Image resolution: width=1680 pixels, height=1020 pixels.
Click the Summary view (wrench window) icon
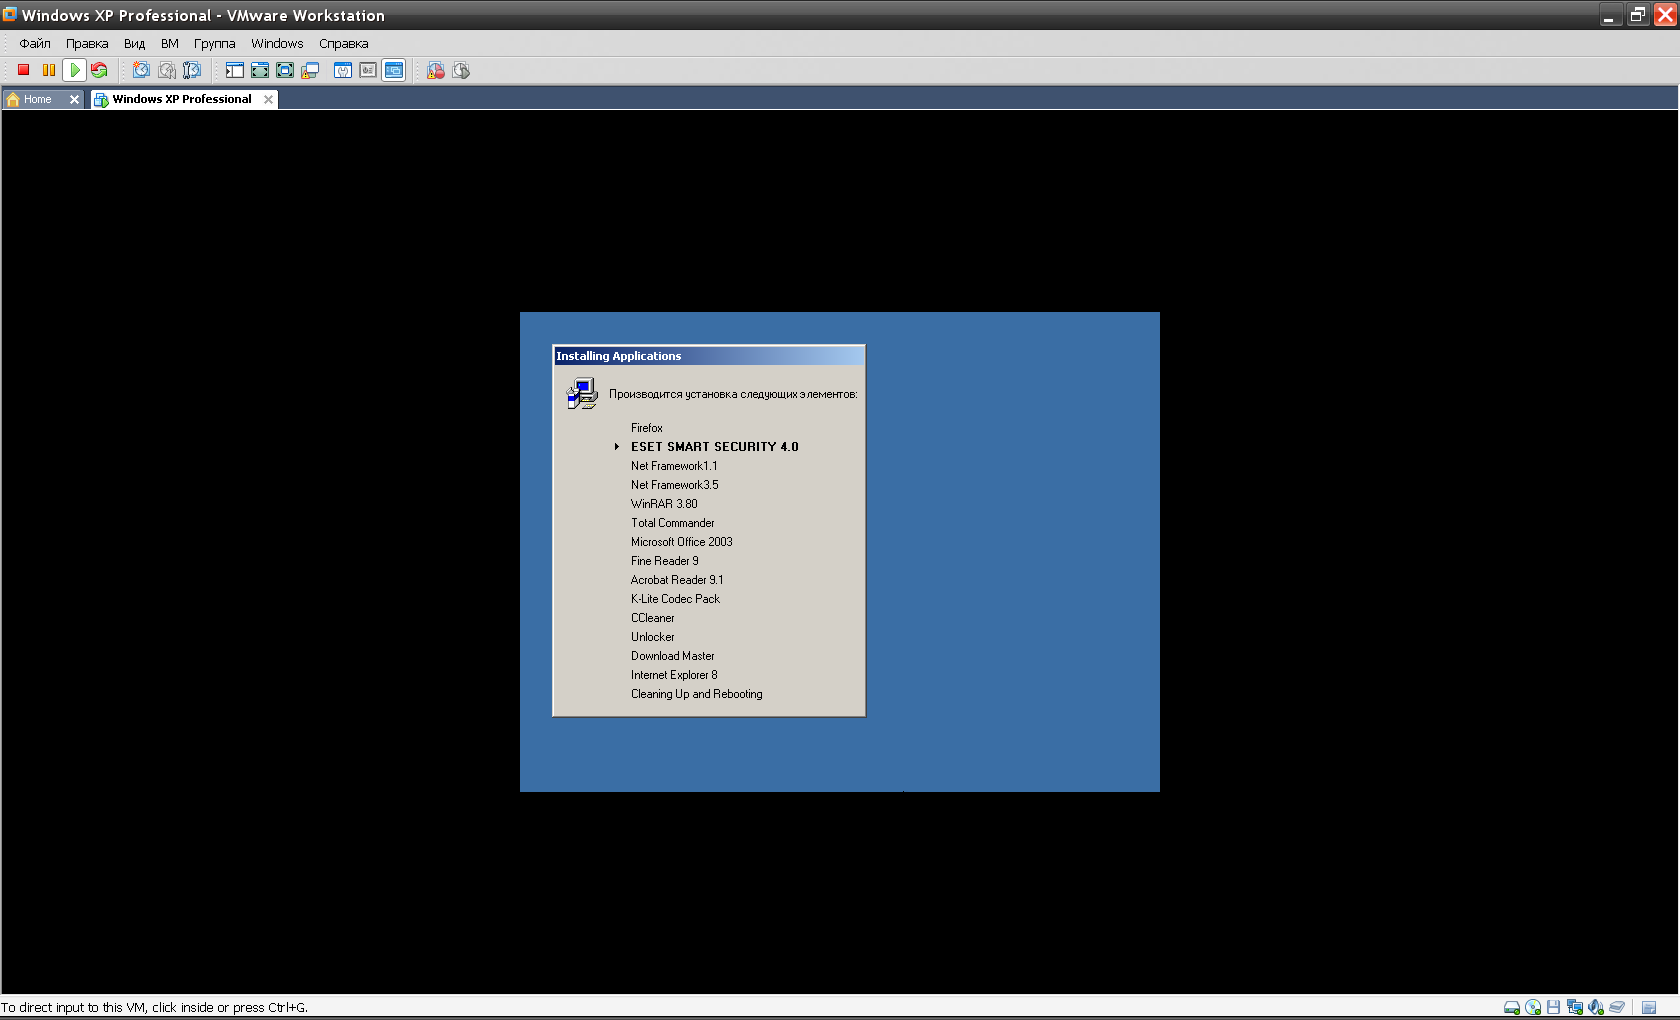[343, 70]
